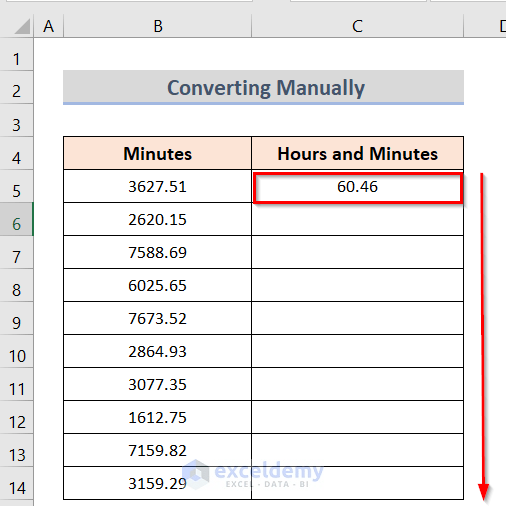Select row 9 header
The height and width of the screenshot is (506, 506).
coord(16,318)
